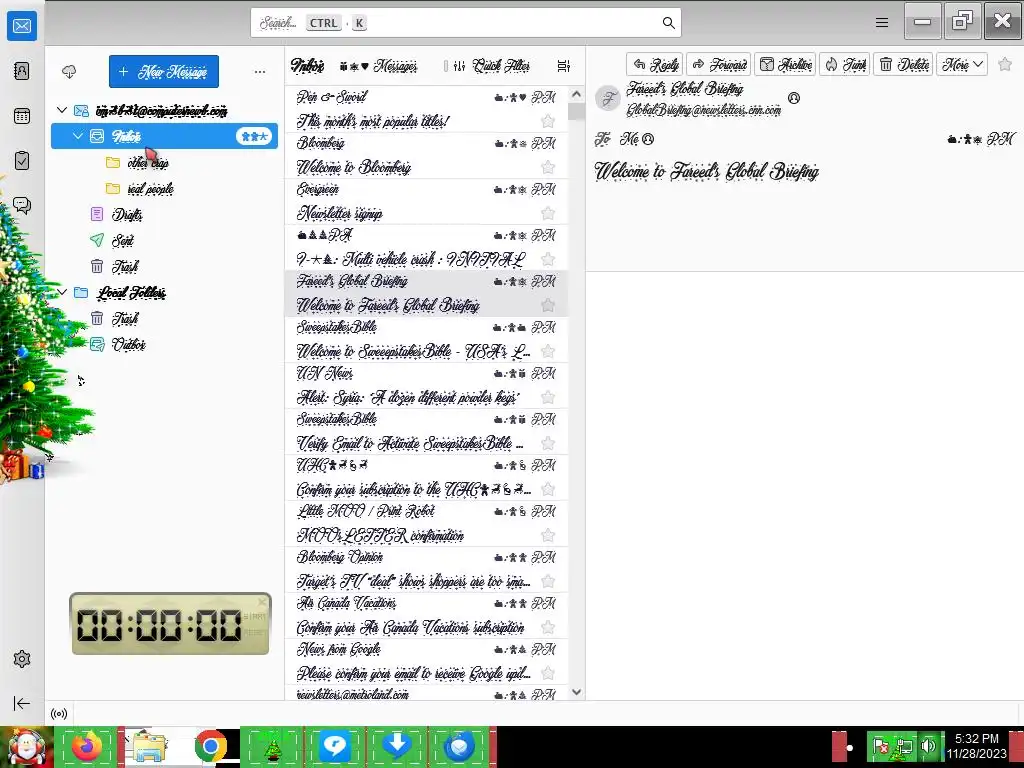Image resolution: width=1024 pixels, height=768 pixels.
Task: Click the message list scrollbar thumb
Action: point(576,112)
